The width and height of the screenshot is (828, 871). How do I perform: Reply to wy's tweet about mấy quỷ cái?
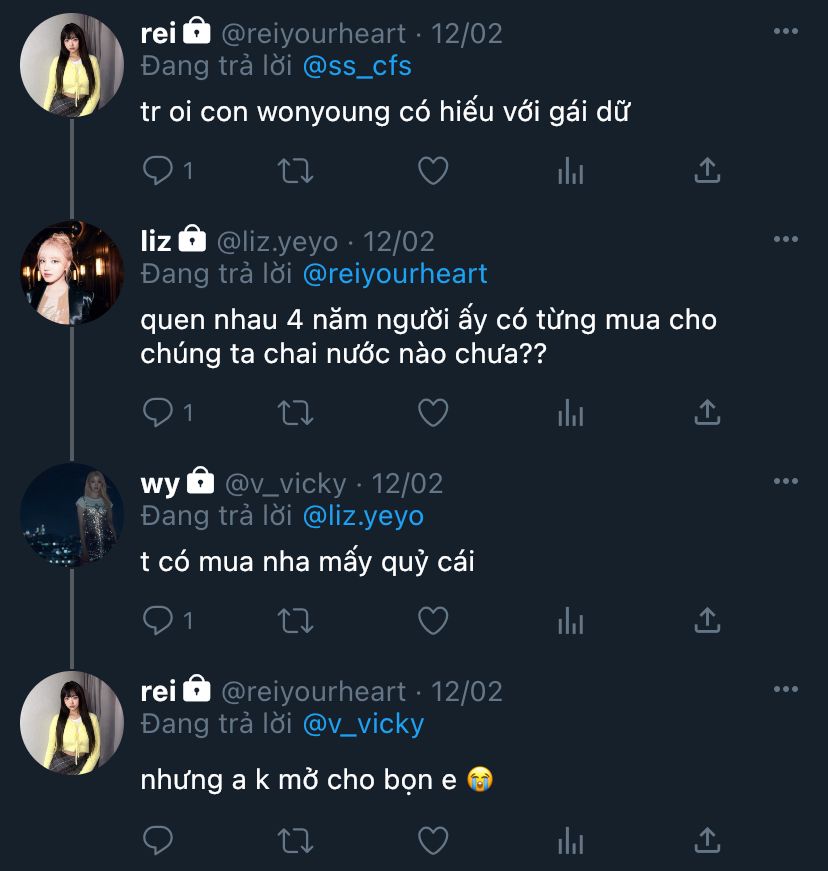158,621
